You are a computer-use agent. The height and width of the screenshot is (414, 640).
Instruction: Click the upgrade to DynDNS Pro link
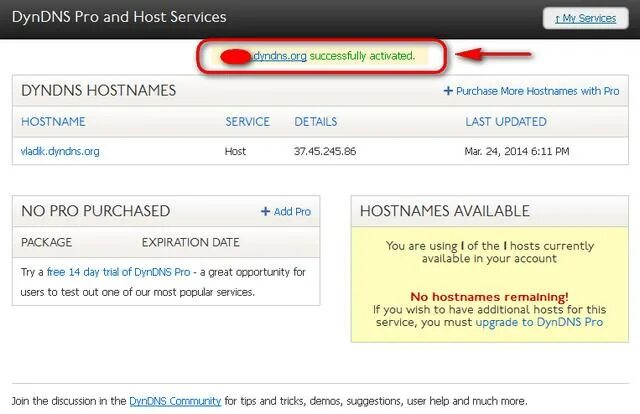[539, 322]
